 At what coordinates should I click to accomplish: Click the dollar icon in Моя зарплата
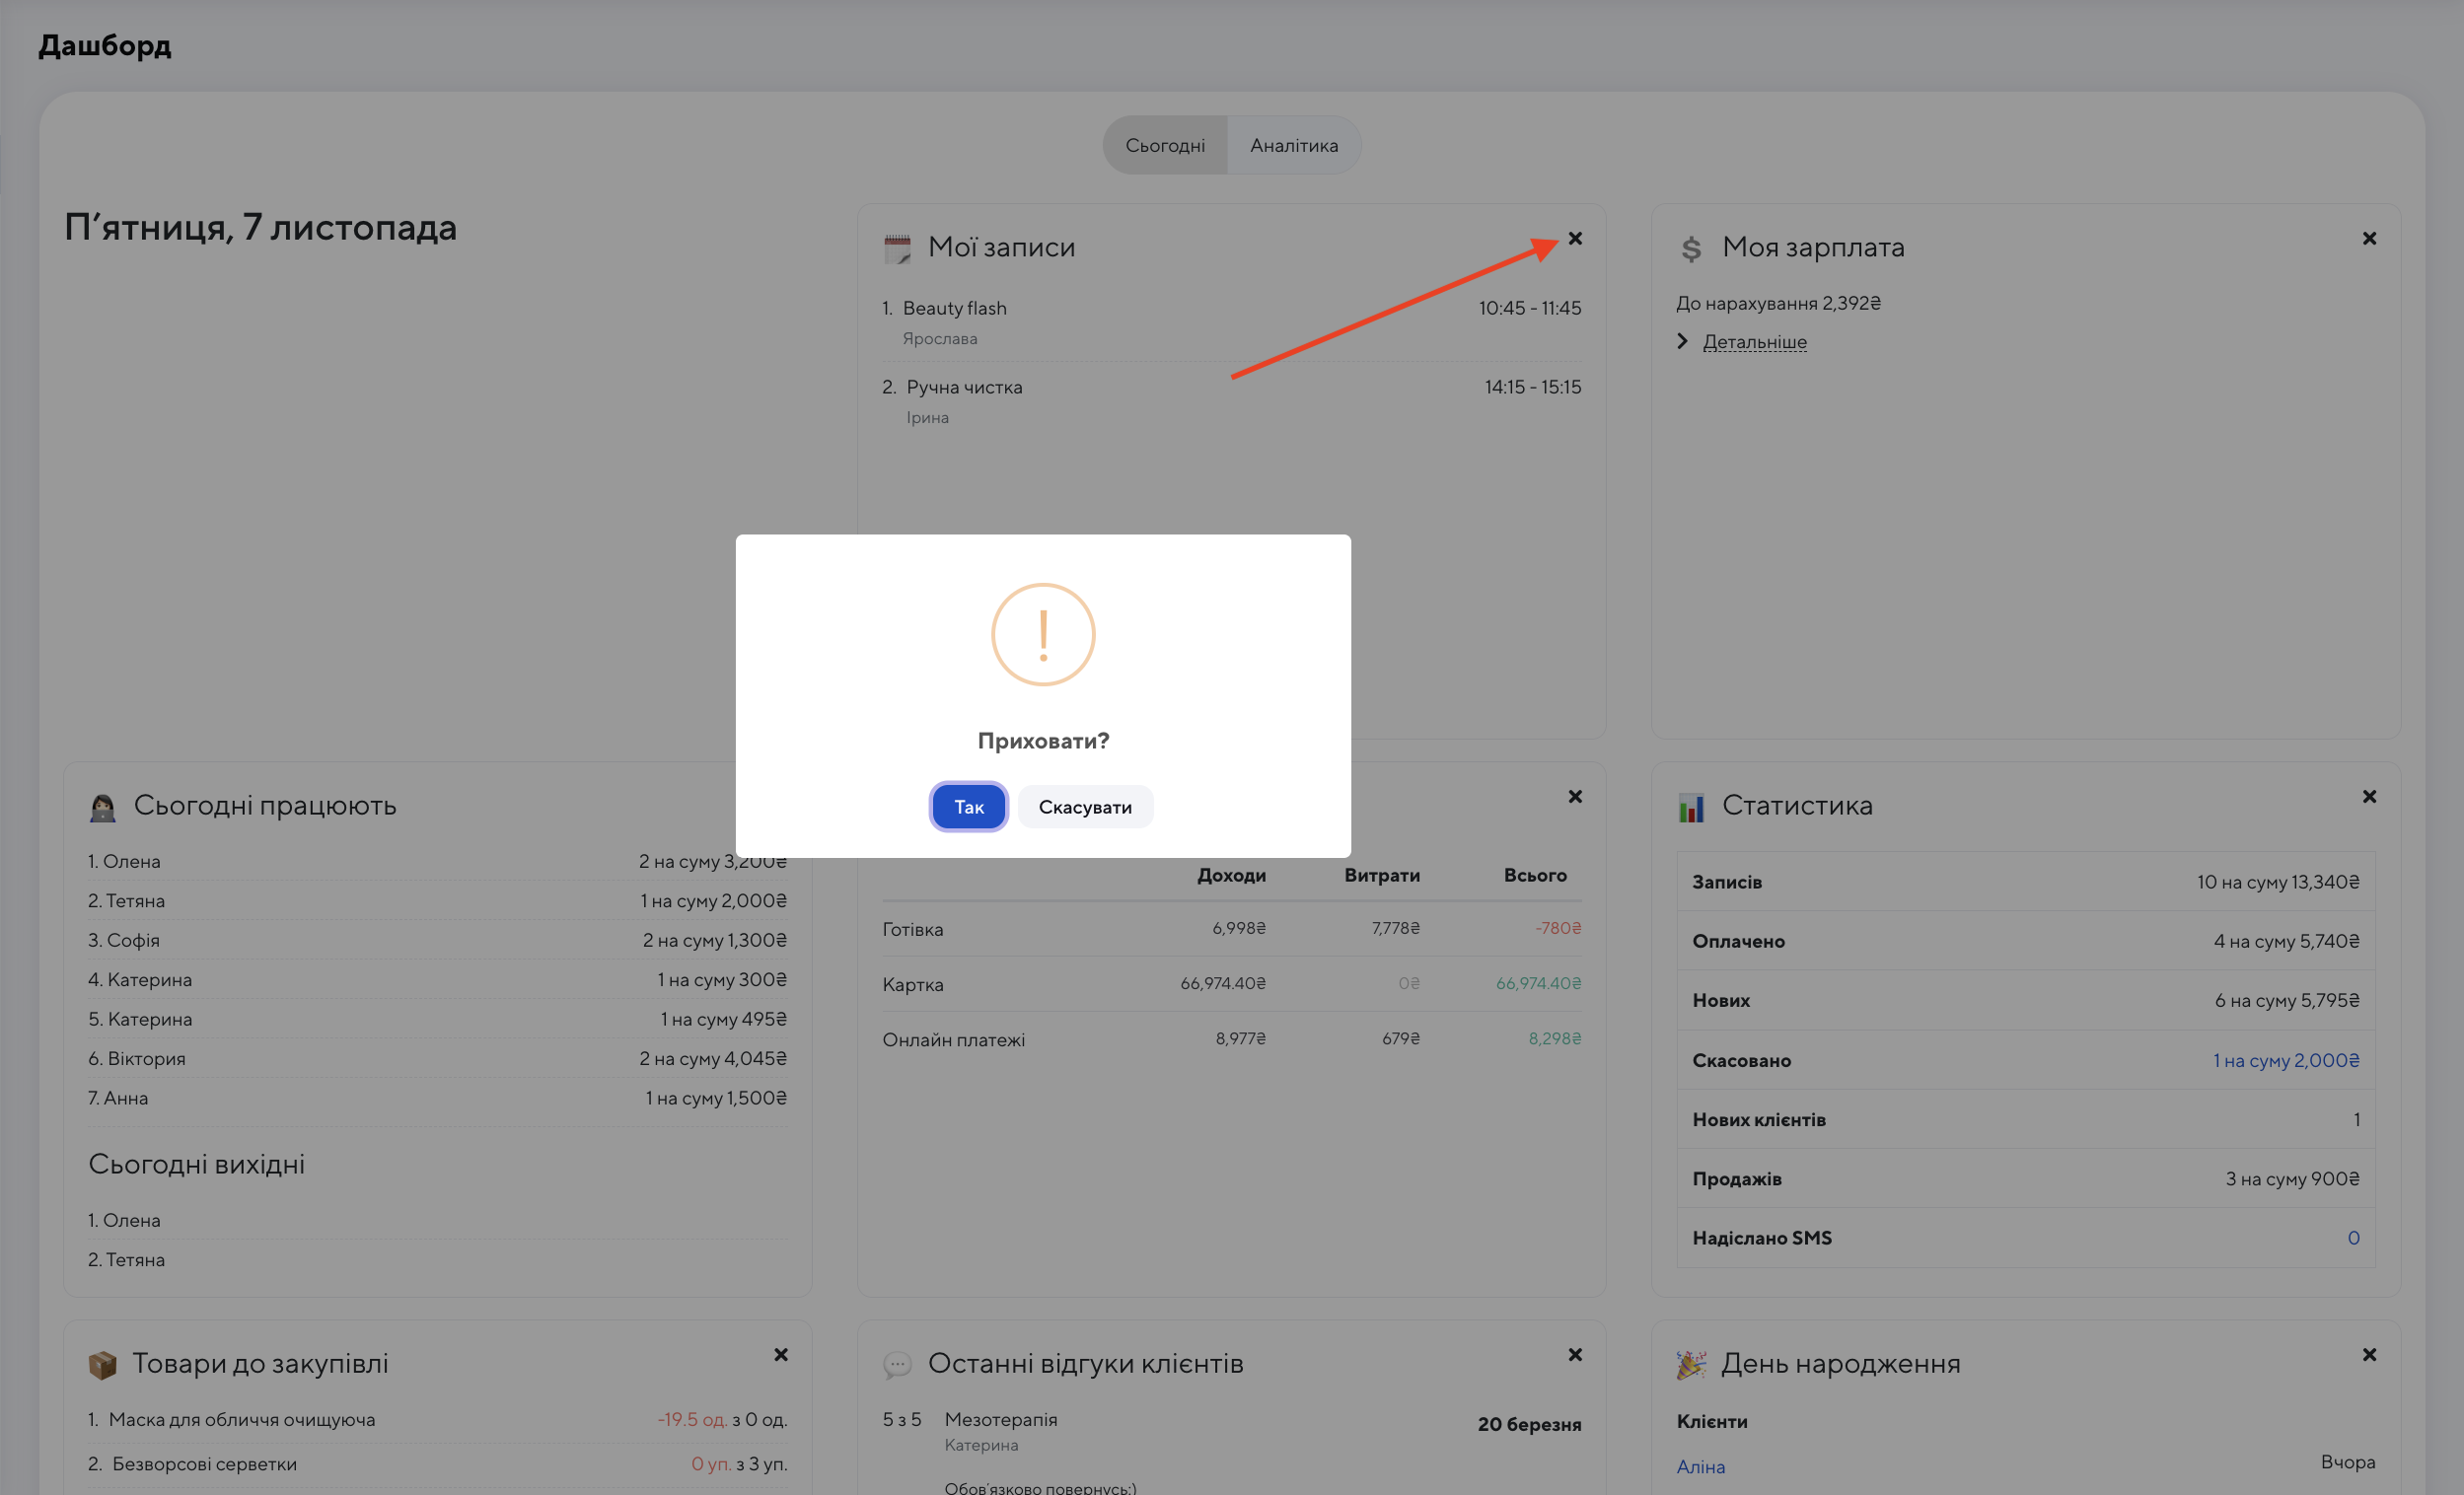pyautogui.click(x=1691, y=248)
